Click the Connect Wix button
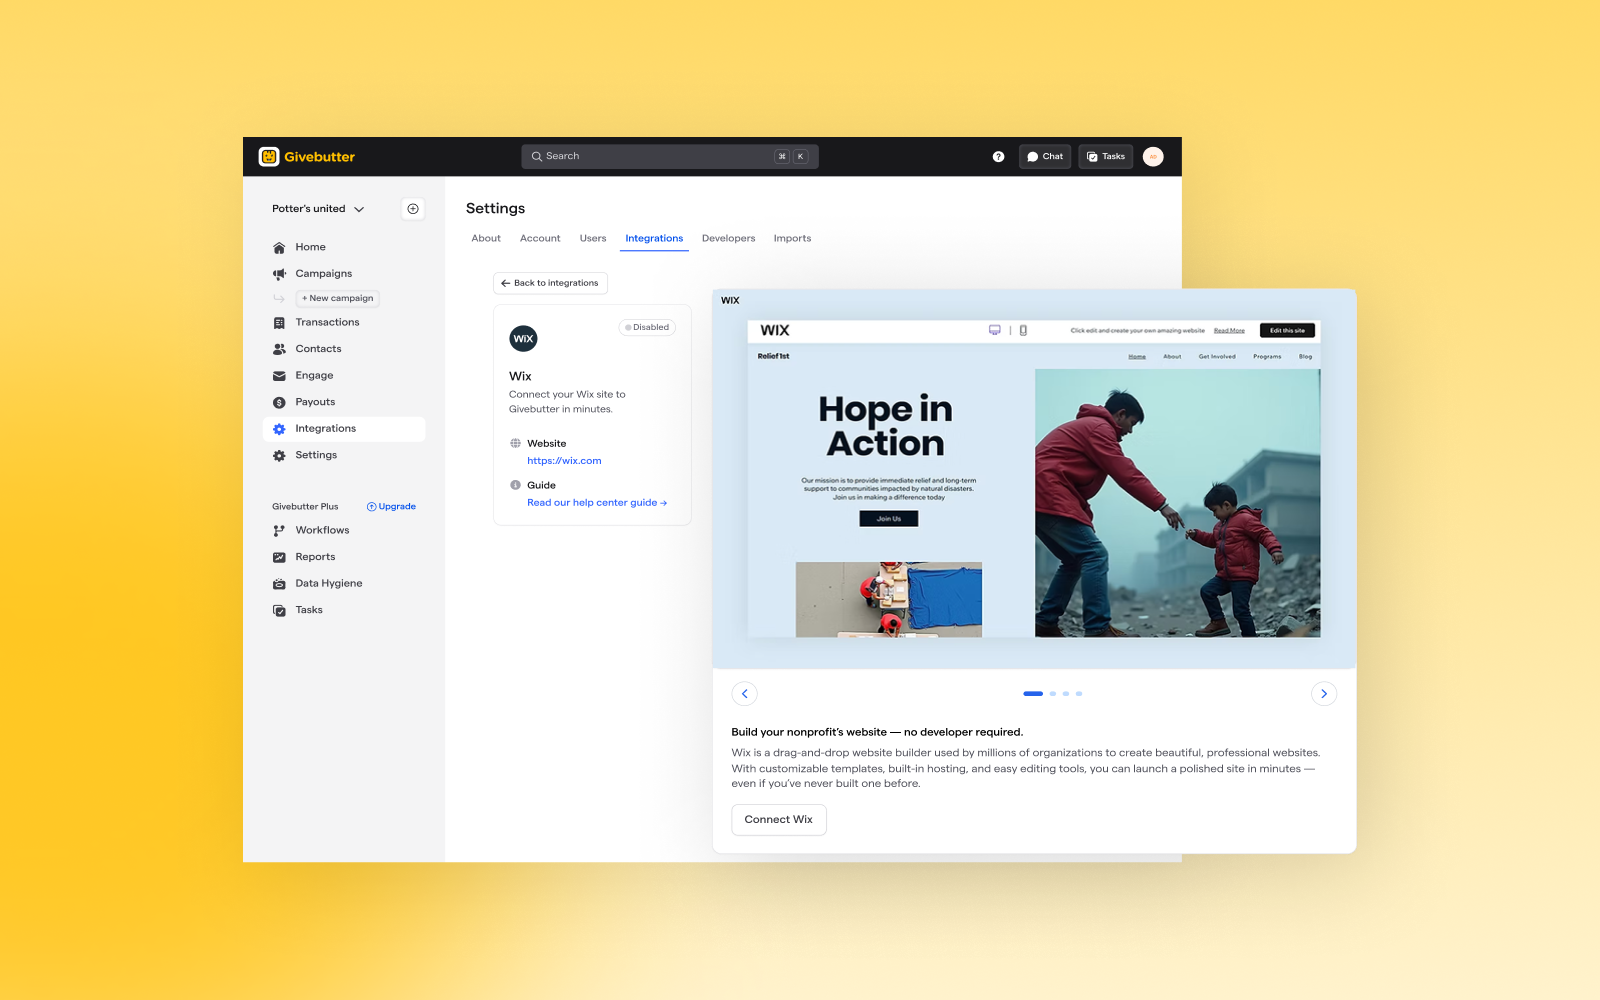Screen dimensions: 1600x1000 click(x=779, y=820)
